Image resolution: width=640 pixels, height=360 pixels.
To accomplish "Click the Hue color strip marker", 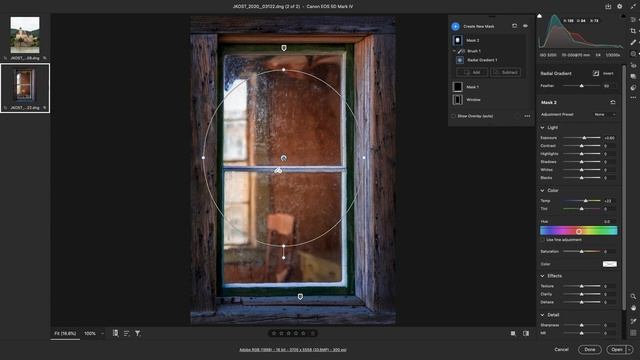I will pyautogui.click(x=579, y=231).
